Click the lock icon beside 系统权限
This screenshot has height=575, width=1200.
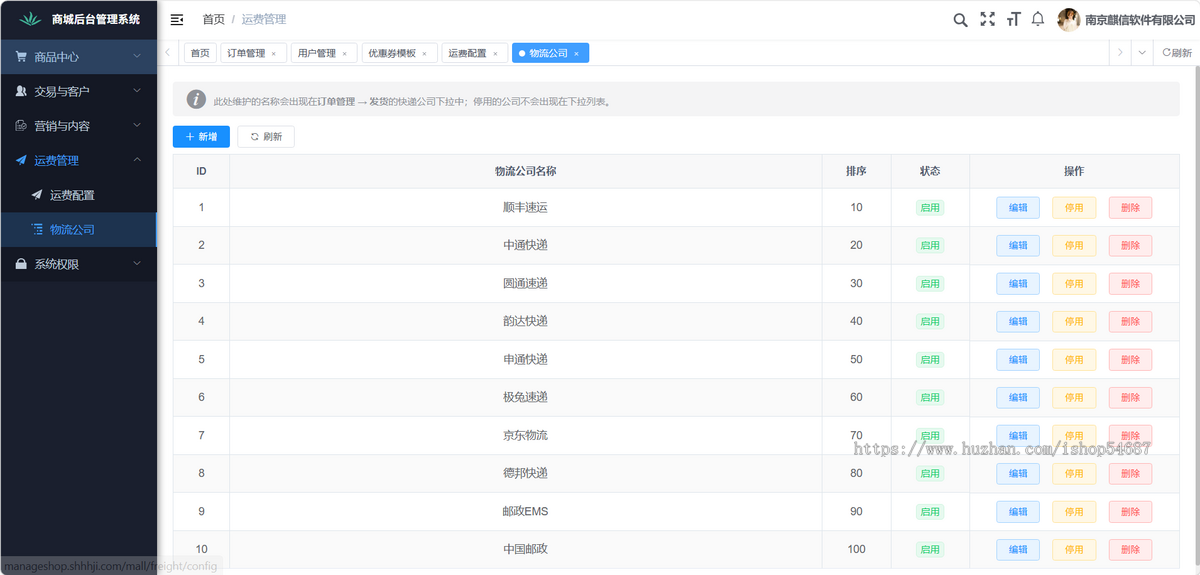tap(21, 264)
